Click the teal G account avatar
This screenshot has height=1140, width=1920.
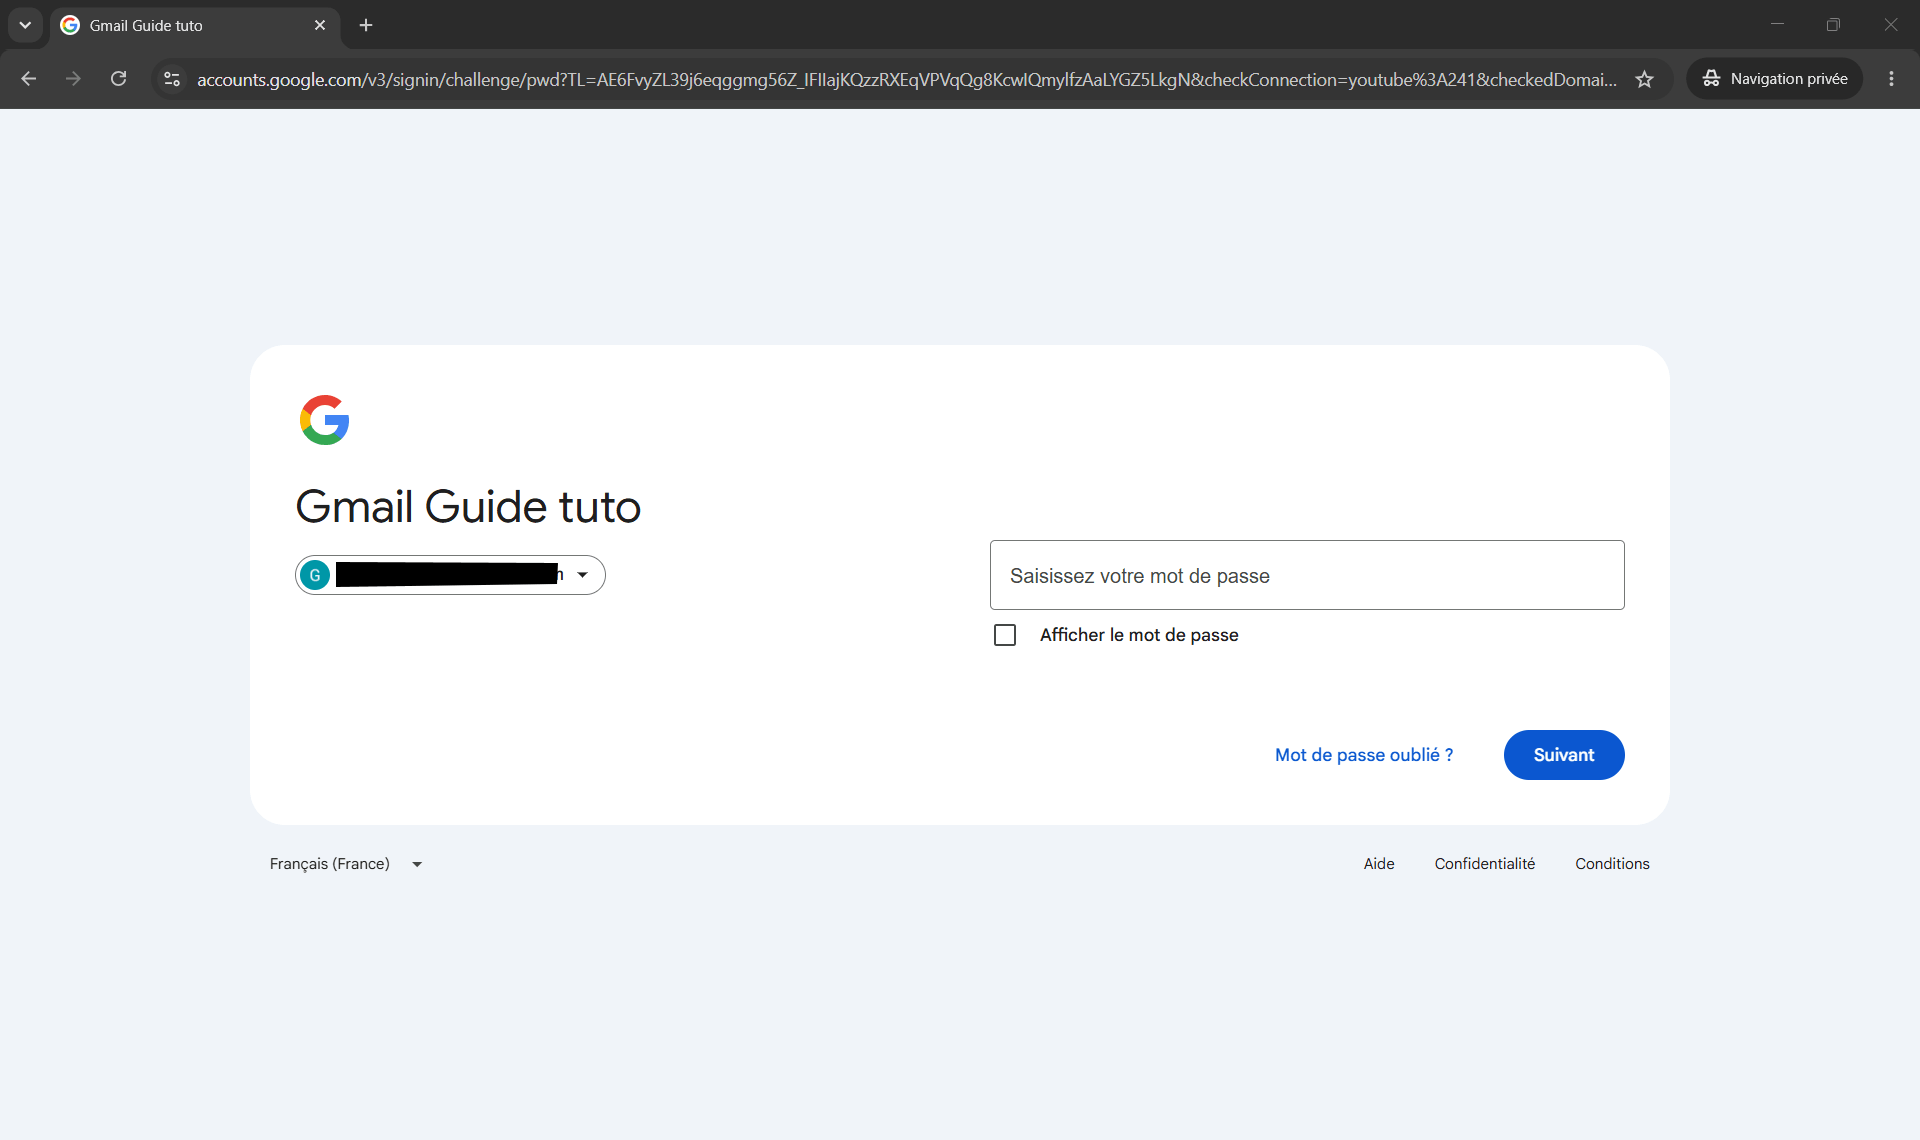pos(315,575)
